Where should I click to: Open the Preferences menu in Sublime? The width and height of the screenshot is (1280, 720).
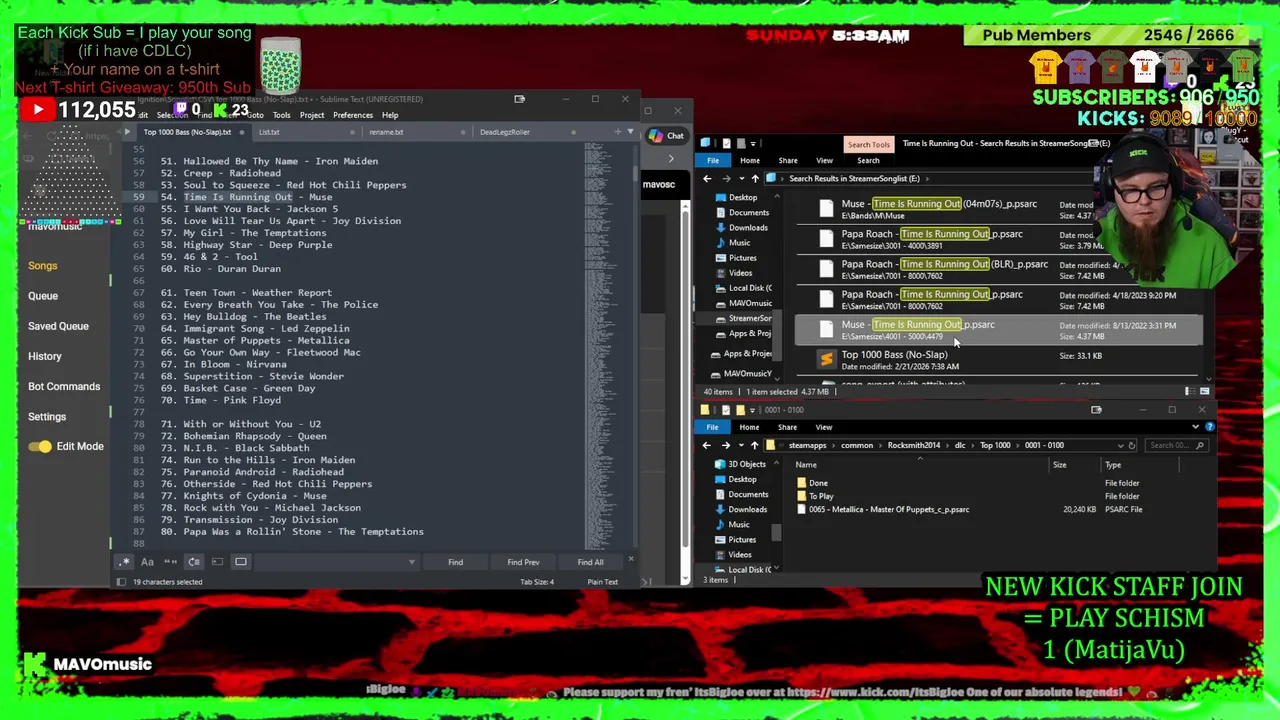pos(353,115)
